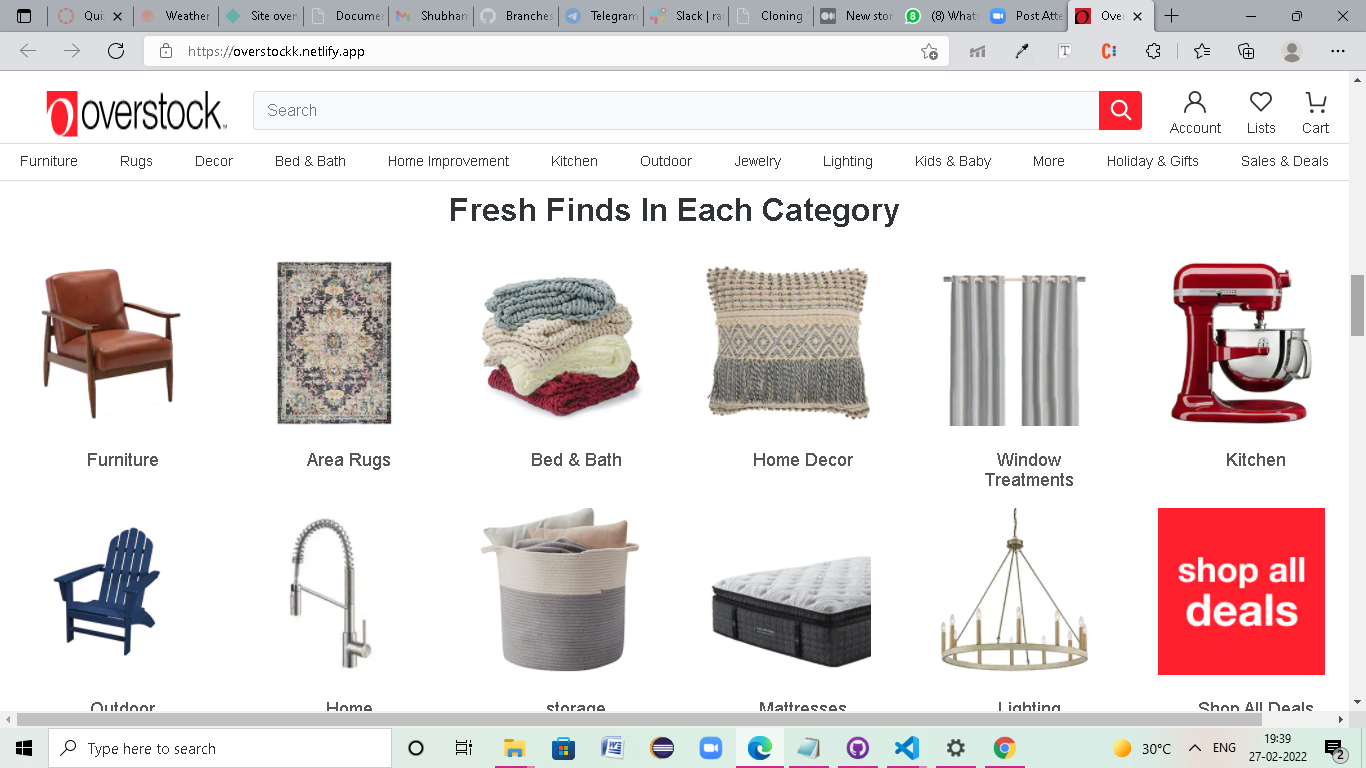Click Window Treatments category label

tap(1029, 470)
